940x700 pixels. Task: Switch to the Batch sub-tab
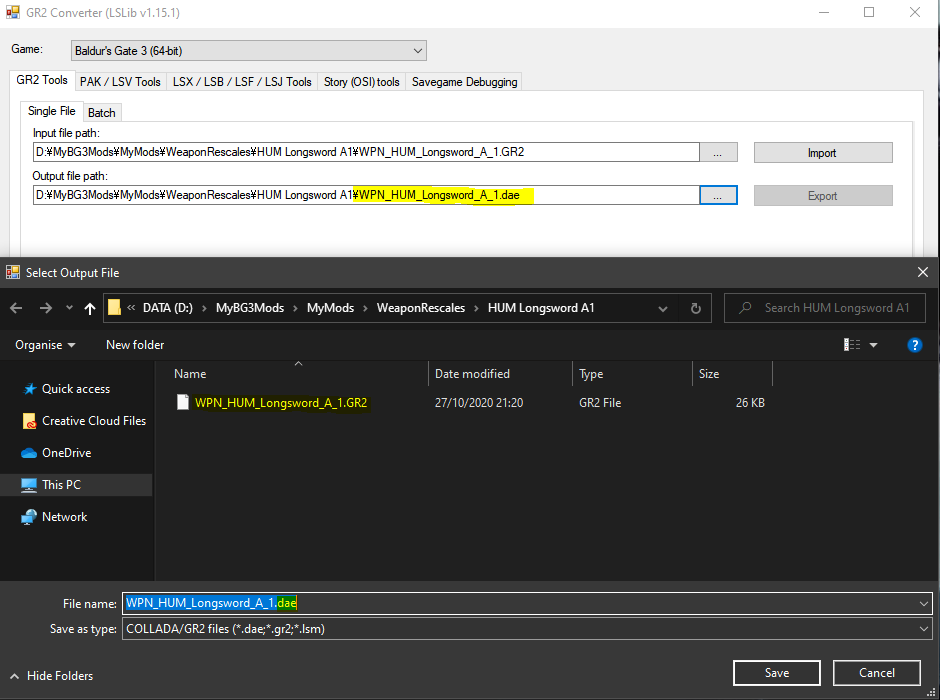102,113
